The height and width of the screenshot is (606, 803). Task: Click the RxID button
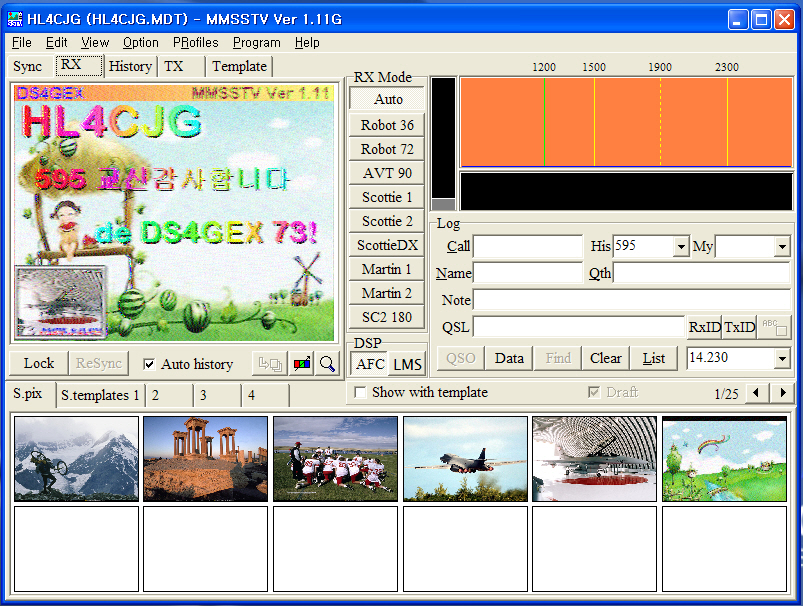tap(704, 327)
